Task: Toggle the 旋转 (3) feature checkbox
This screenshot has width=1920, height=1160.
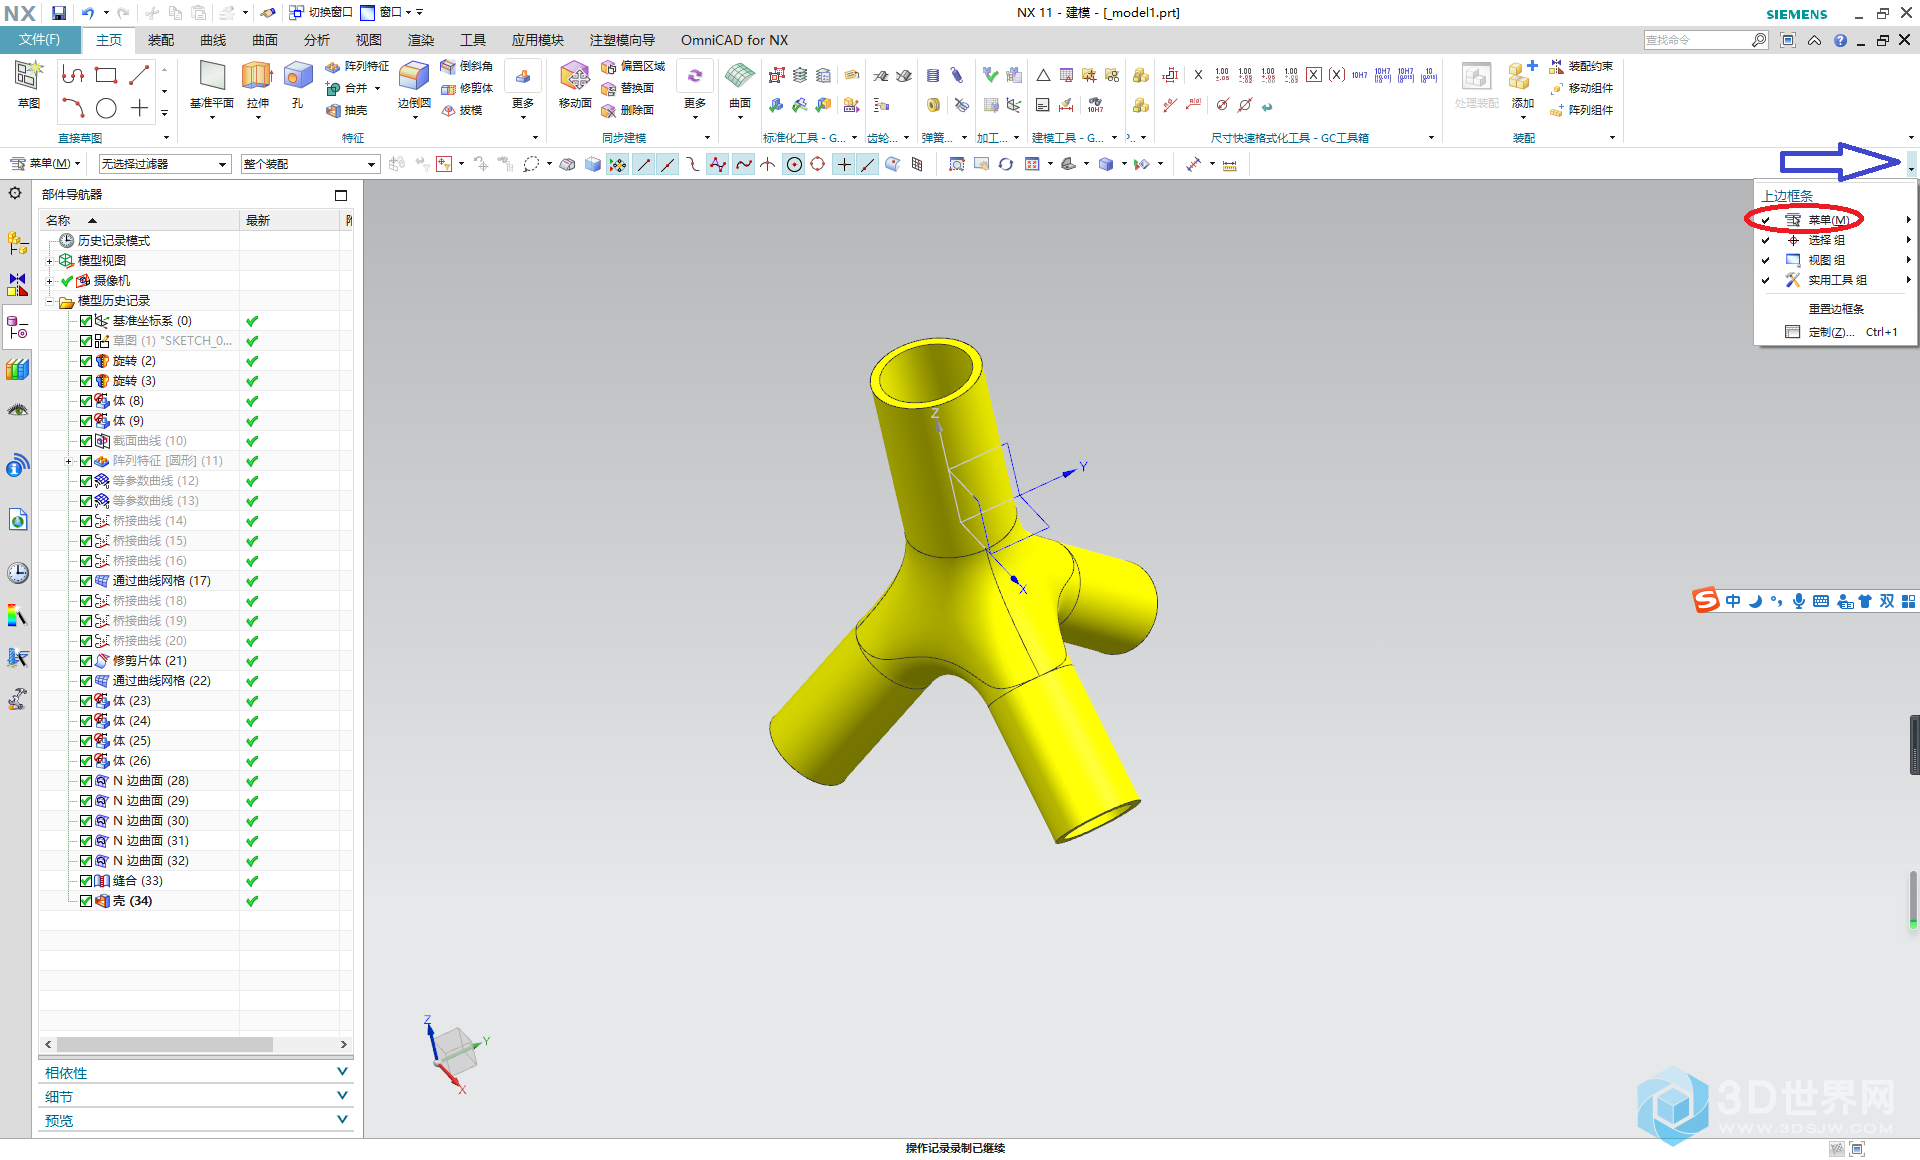Action: point(86,381)
